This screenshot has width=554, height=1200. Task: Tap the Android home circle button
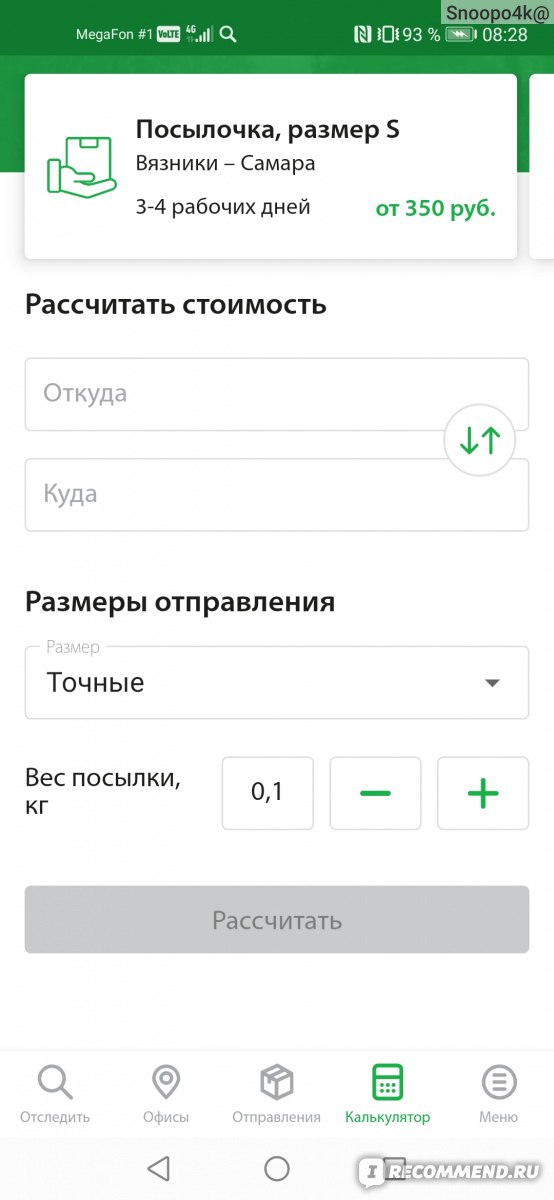pyautogui.click(x=277, y=1168)
